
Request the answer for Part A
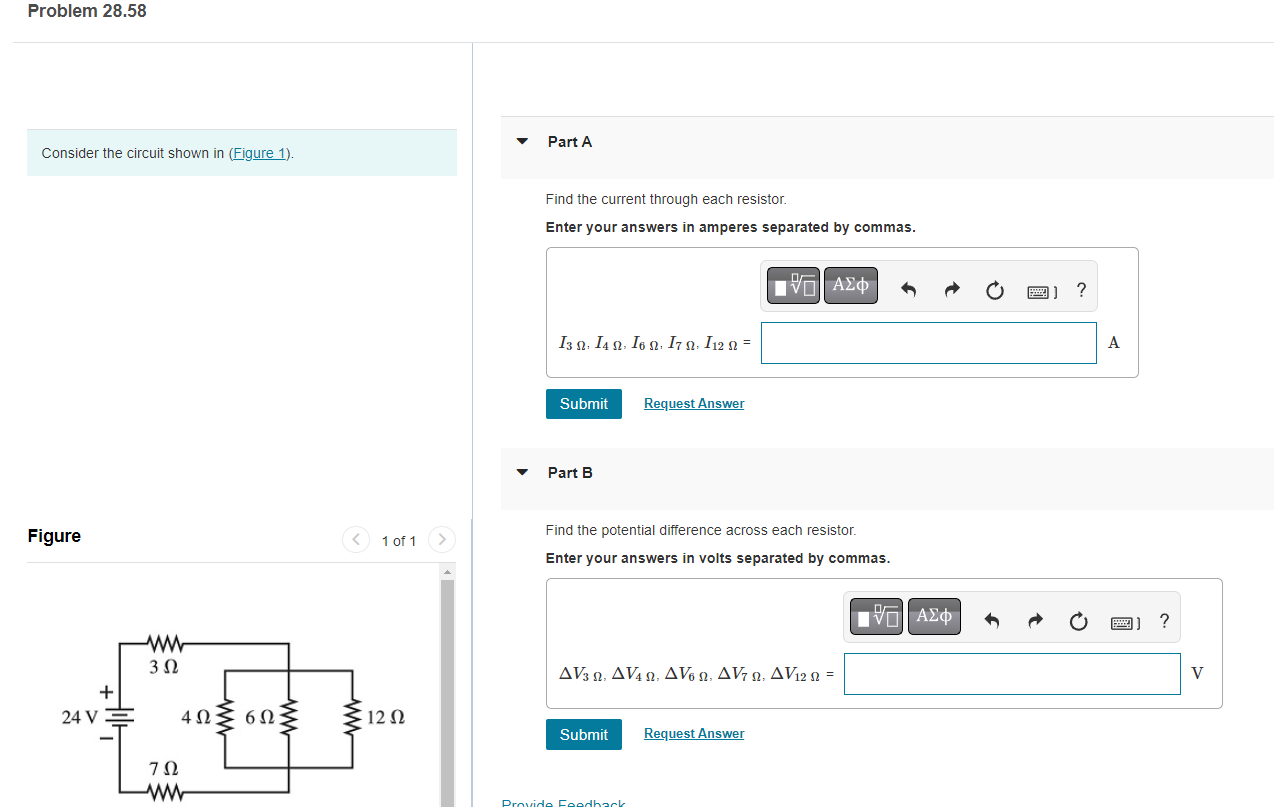click(693, 403)
